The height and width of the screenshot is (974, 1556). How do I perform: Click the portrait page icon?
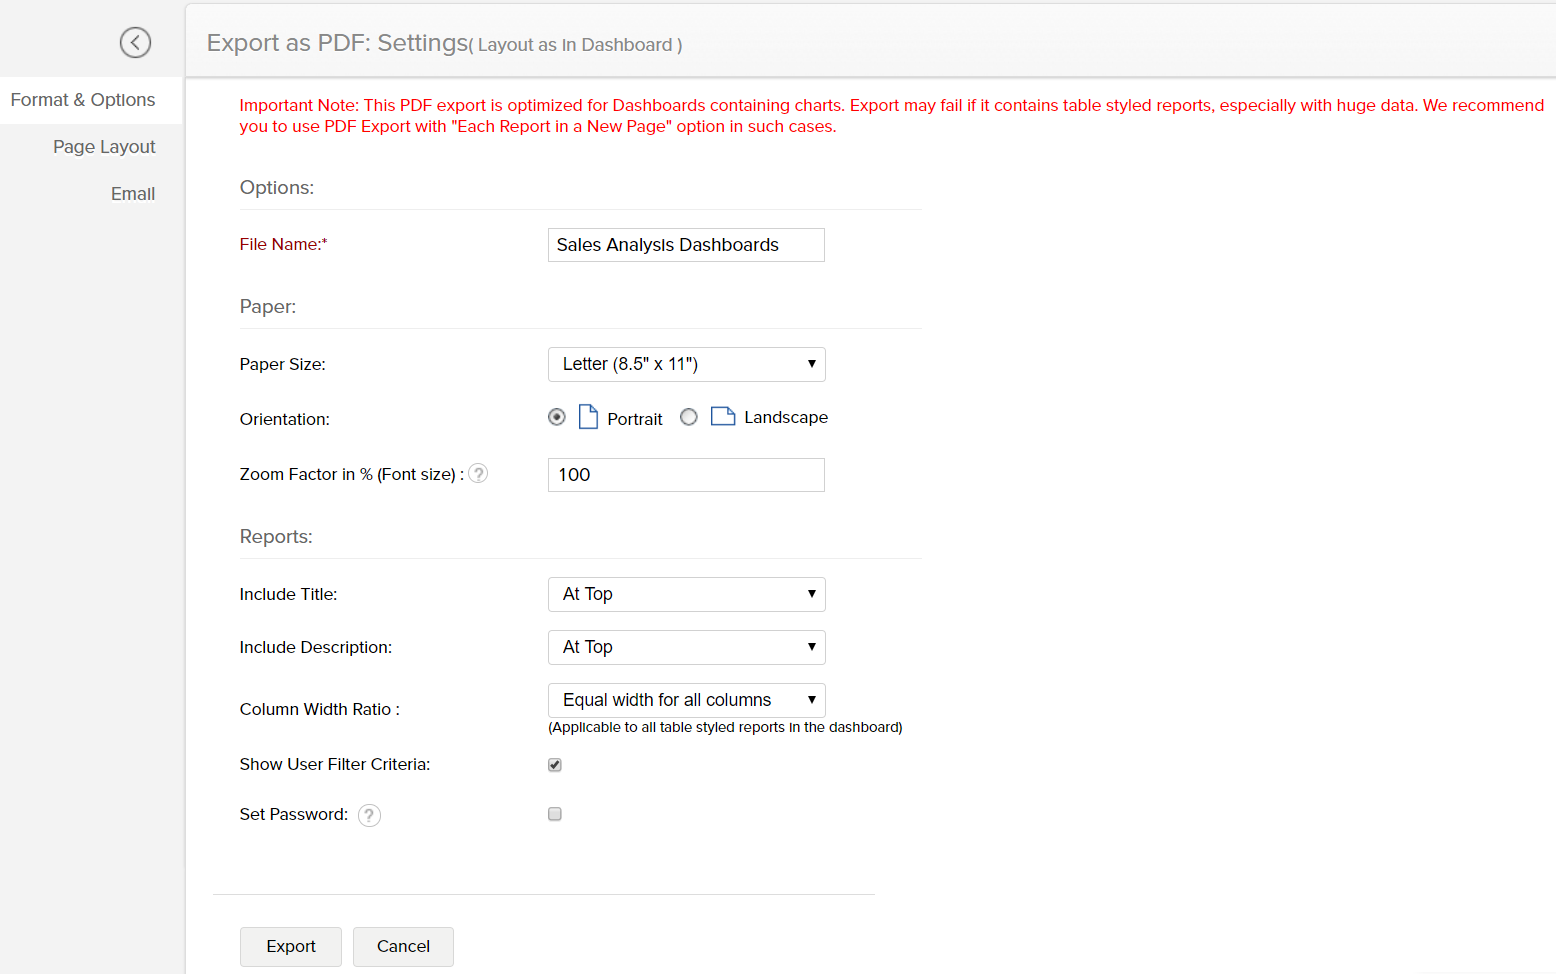[x=589, y=417]
